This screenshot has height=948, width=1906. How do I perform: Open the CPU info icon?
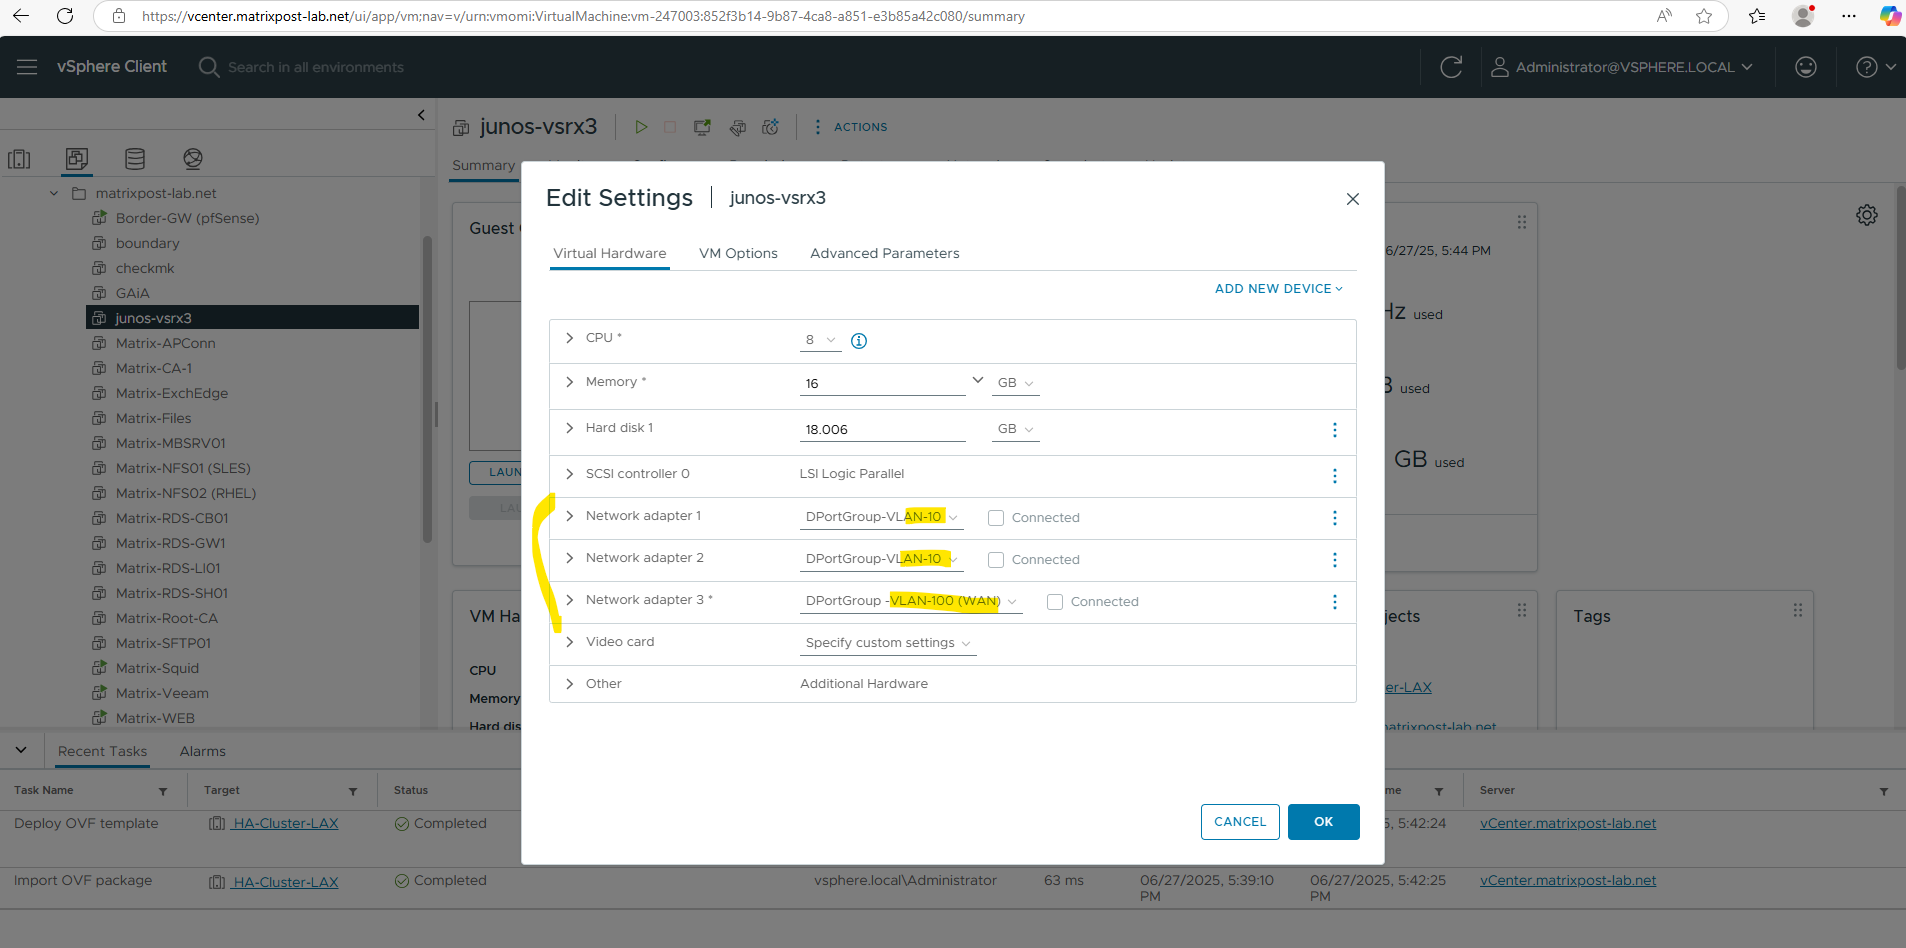tap(859, 341)
